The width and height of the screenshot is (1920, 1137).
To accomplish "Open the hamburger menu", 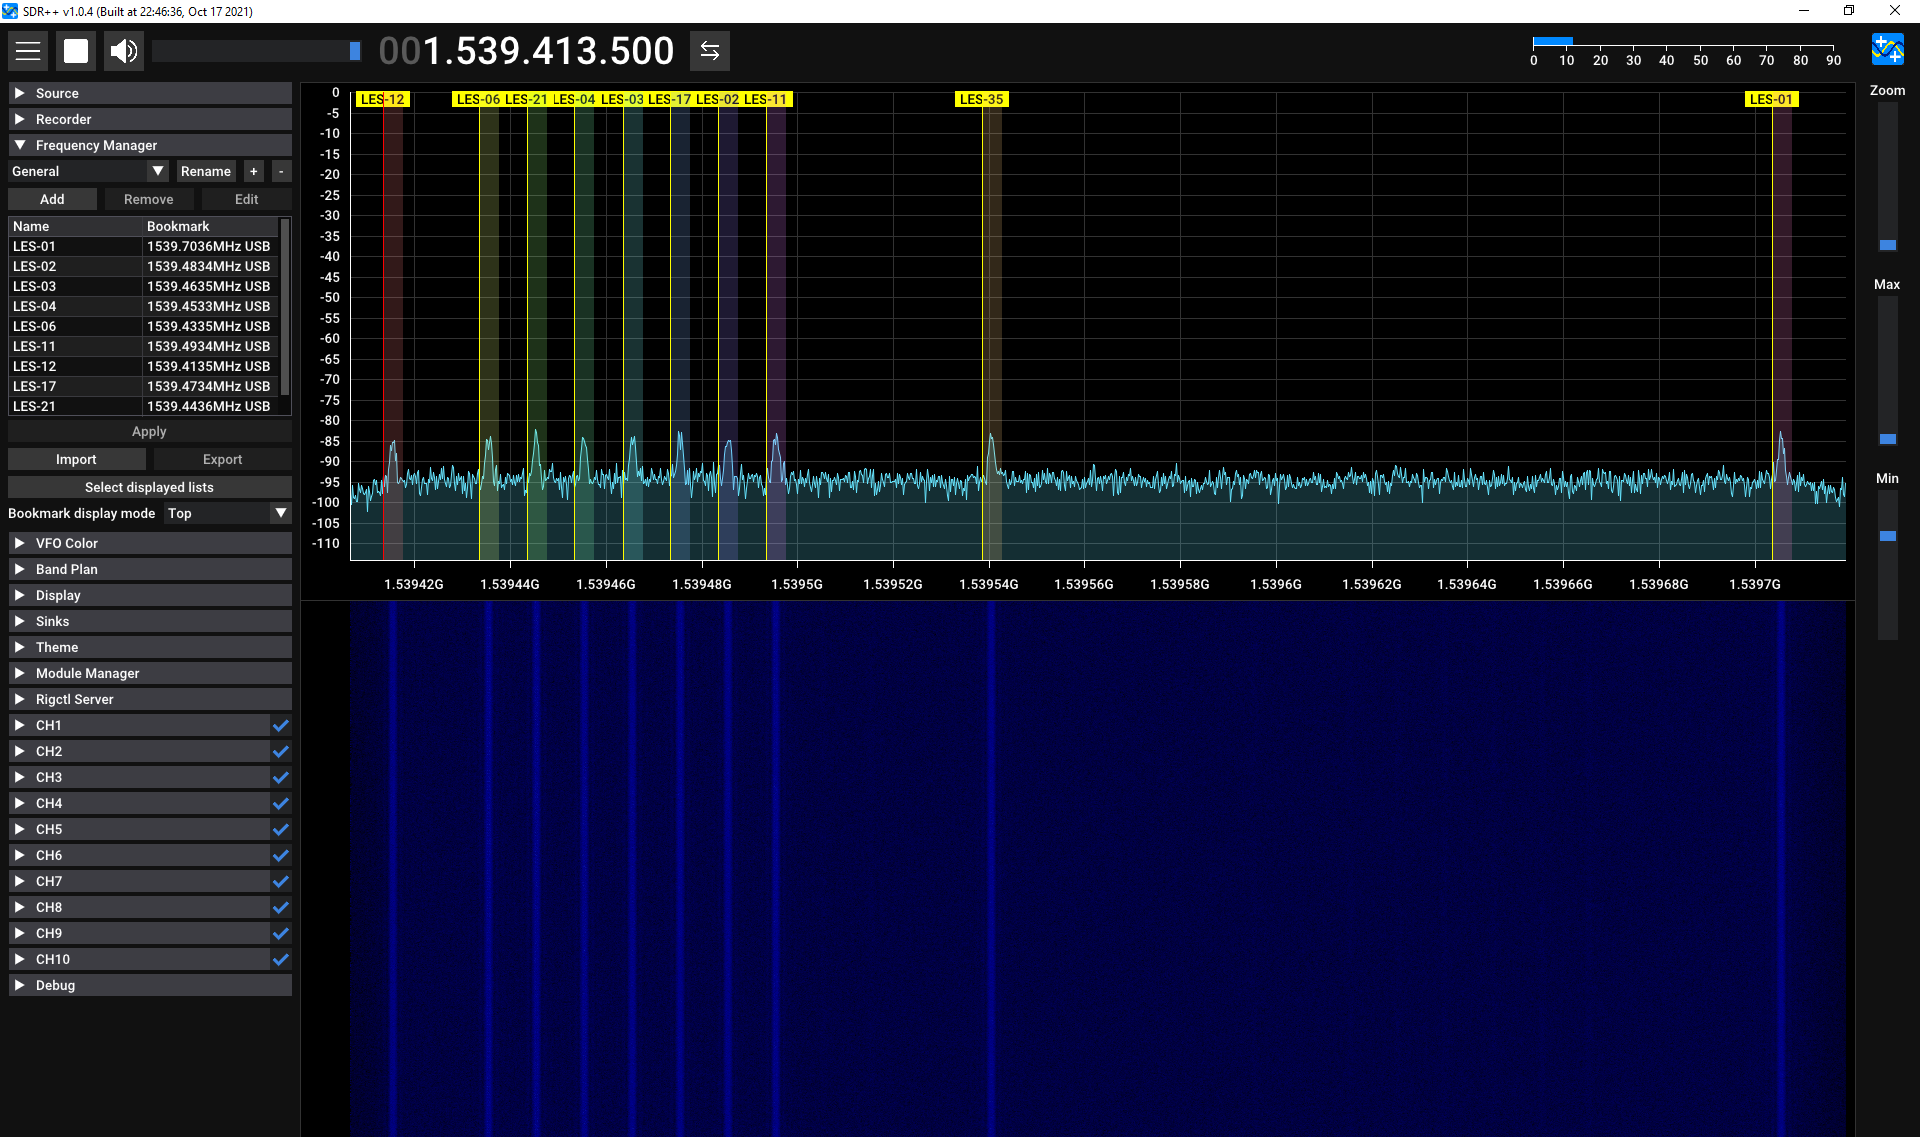I will [28, 50].
